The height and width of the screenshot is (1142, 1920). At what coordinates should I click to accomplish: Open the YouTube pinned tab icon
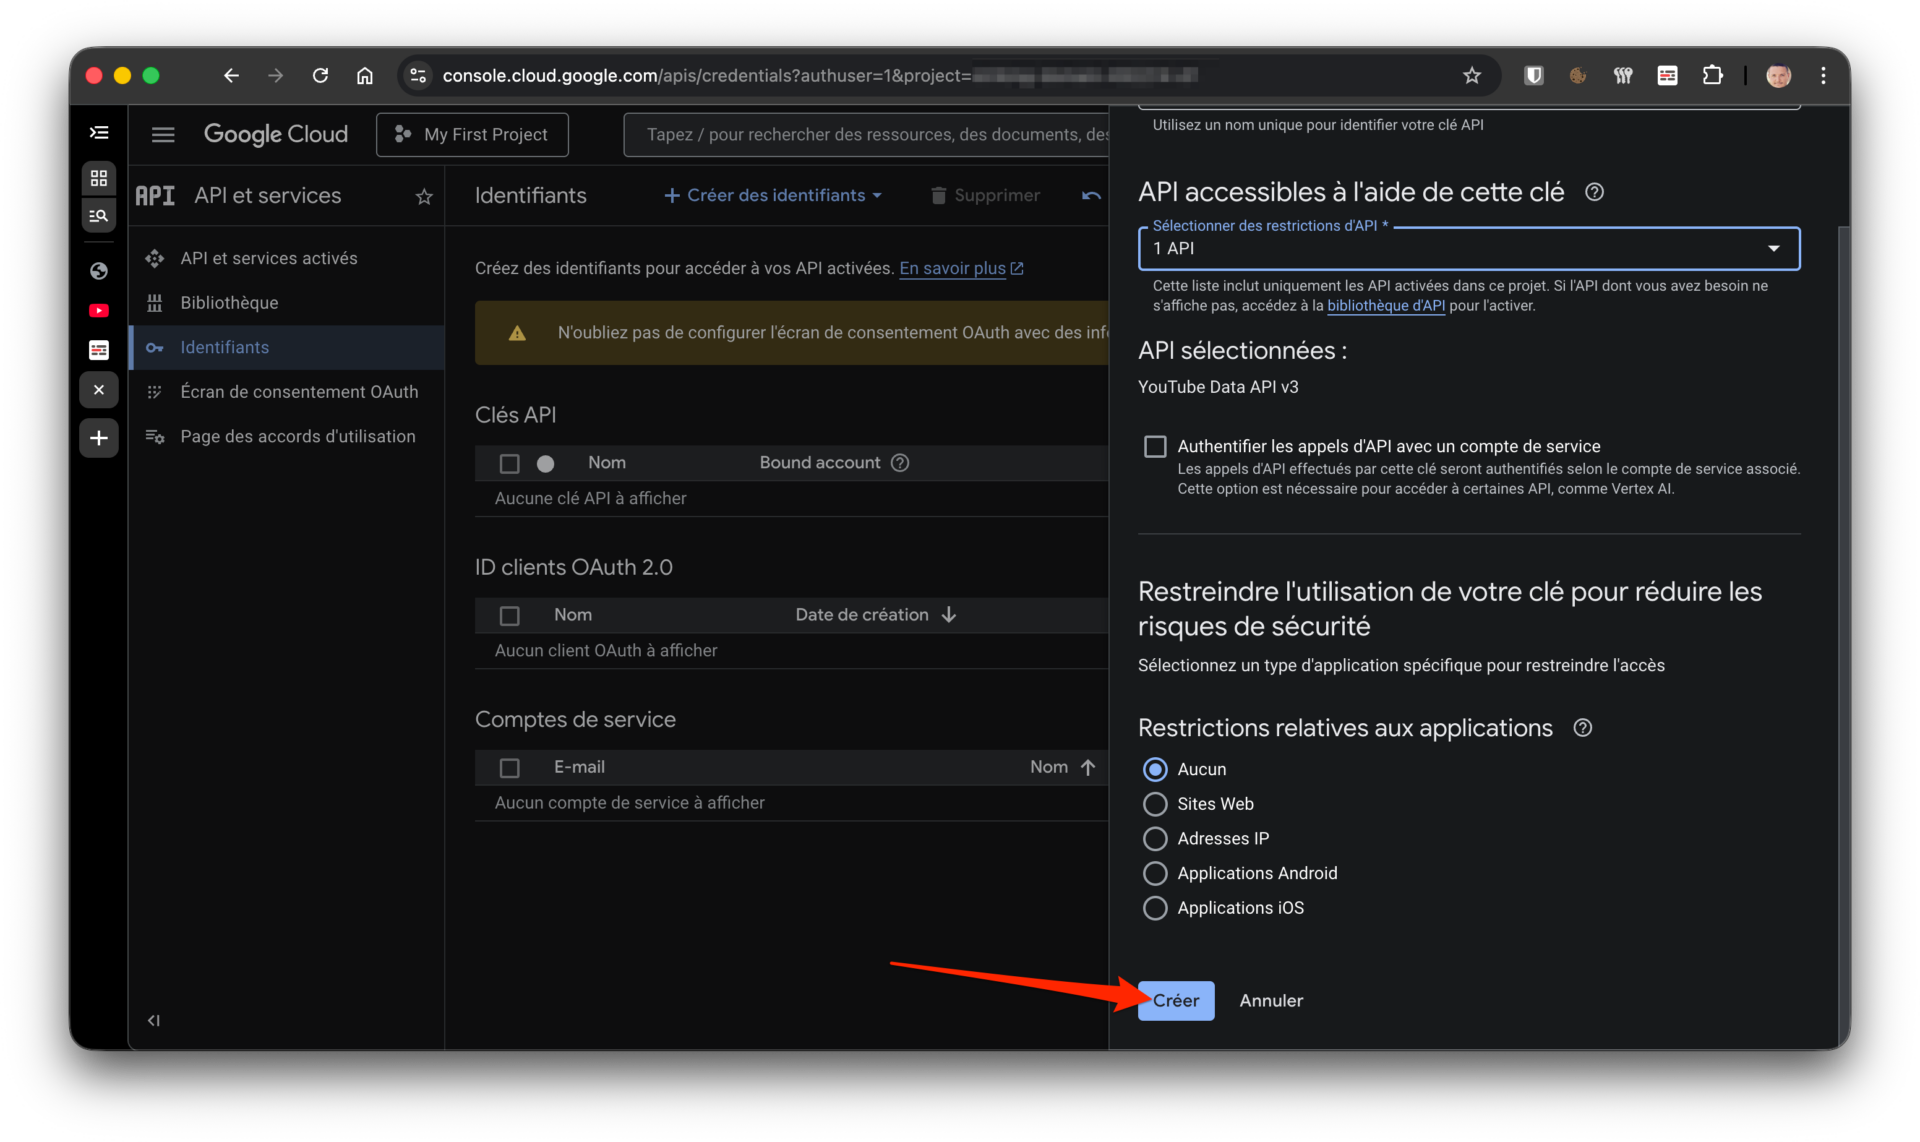(x=99, y=310)
